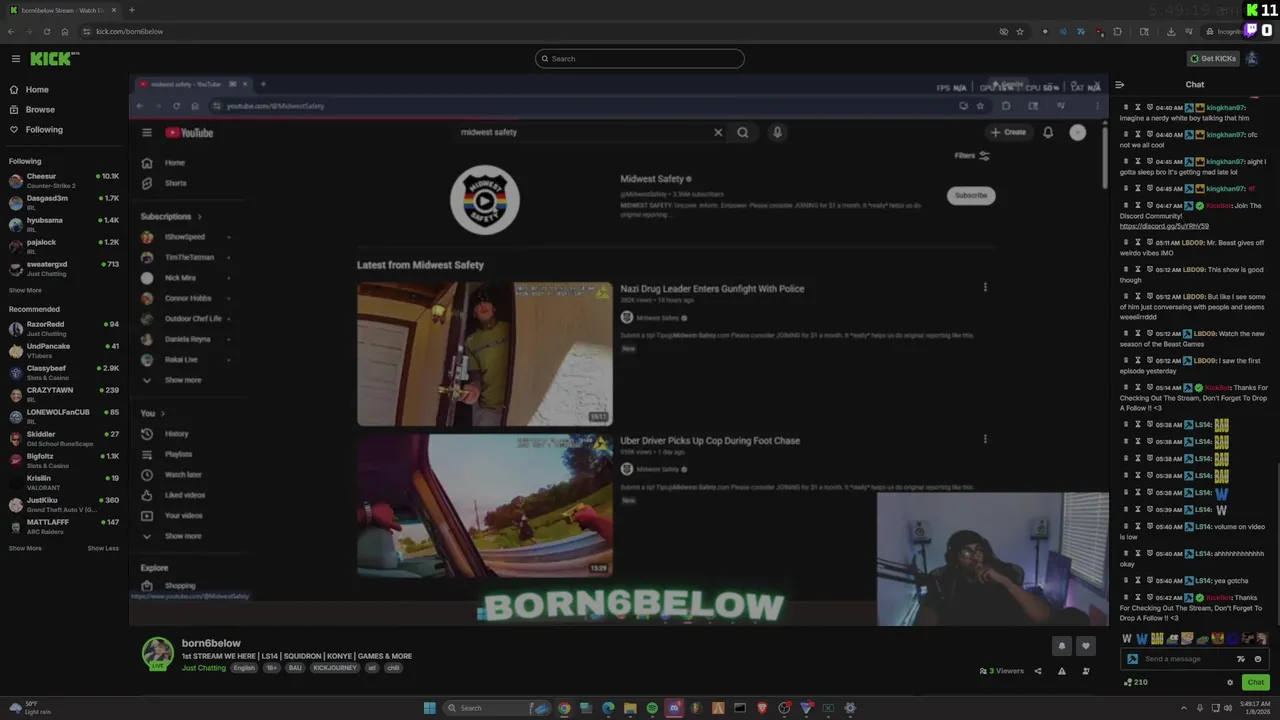Toggle chat translation icon in message box
The width and height of the screenshot is (1280, 720).
click(1241, 659)
